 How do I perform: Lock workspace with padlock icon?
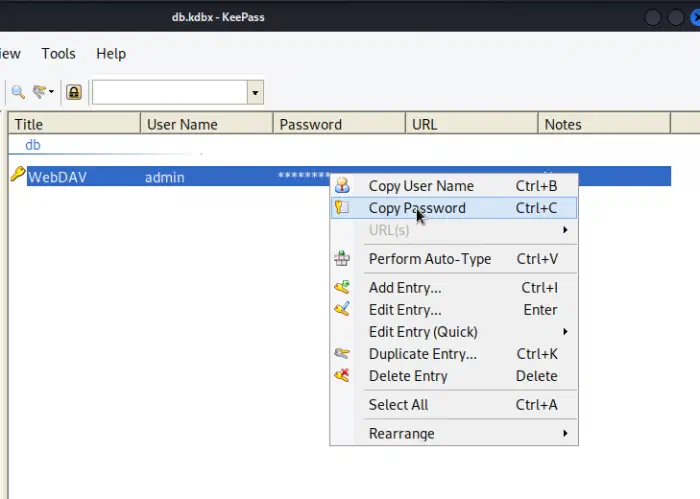pyautogui.click(x=74, y=92)
